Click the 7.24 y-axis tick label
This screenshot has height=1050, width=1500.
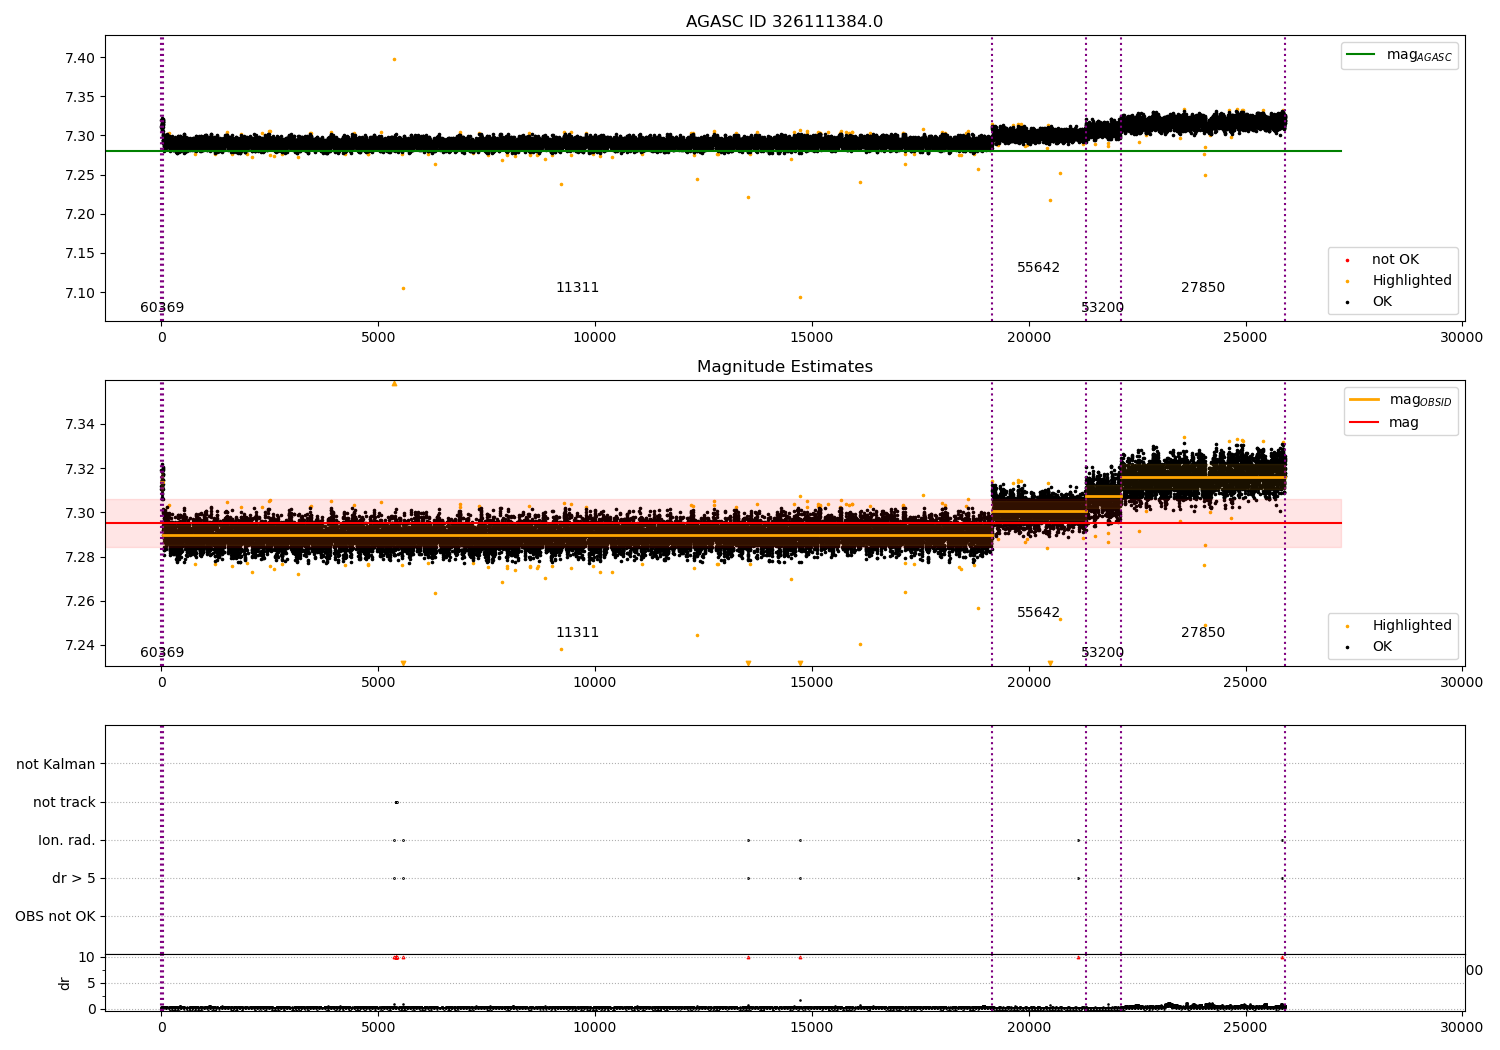pos(79,645)
